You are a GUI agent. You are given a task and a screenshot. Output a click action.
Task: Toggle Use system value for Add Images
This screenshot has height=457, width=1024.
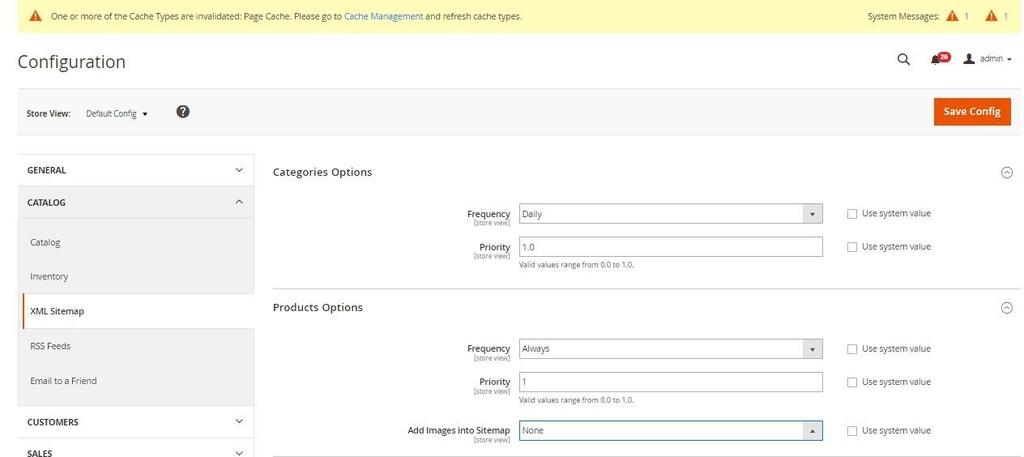[852, 431]
